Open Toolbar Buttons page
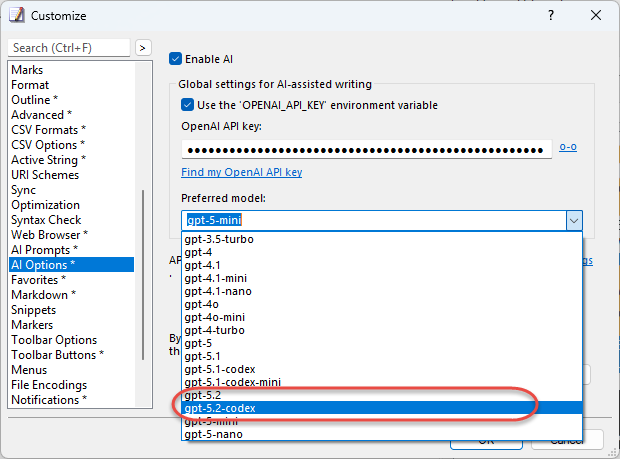This screenshot has width=620, height=459. click(72, 355)
